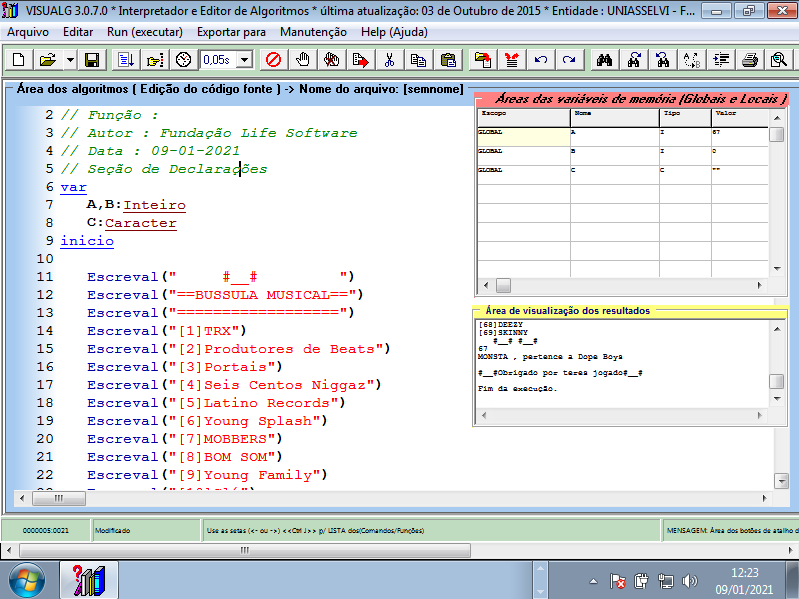Clear breakpoints with the crossed hand icon
The height and width of the screenshot is (599, 799).
332,60
